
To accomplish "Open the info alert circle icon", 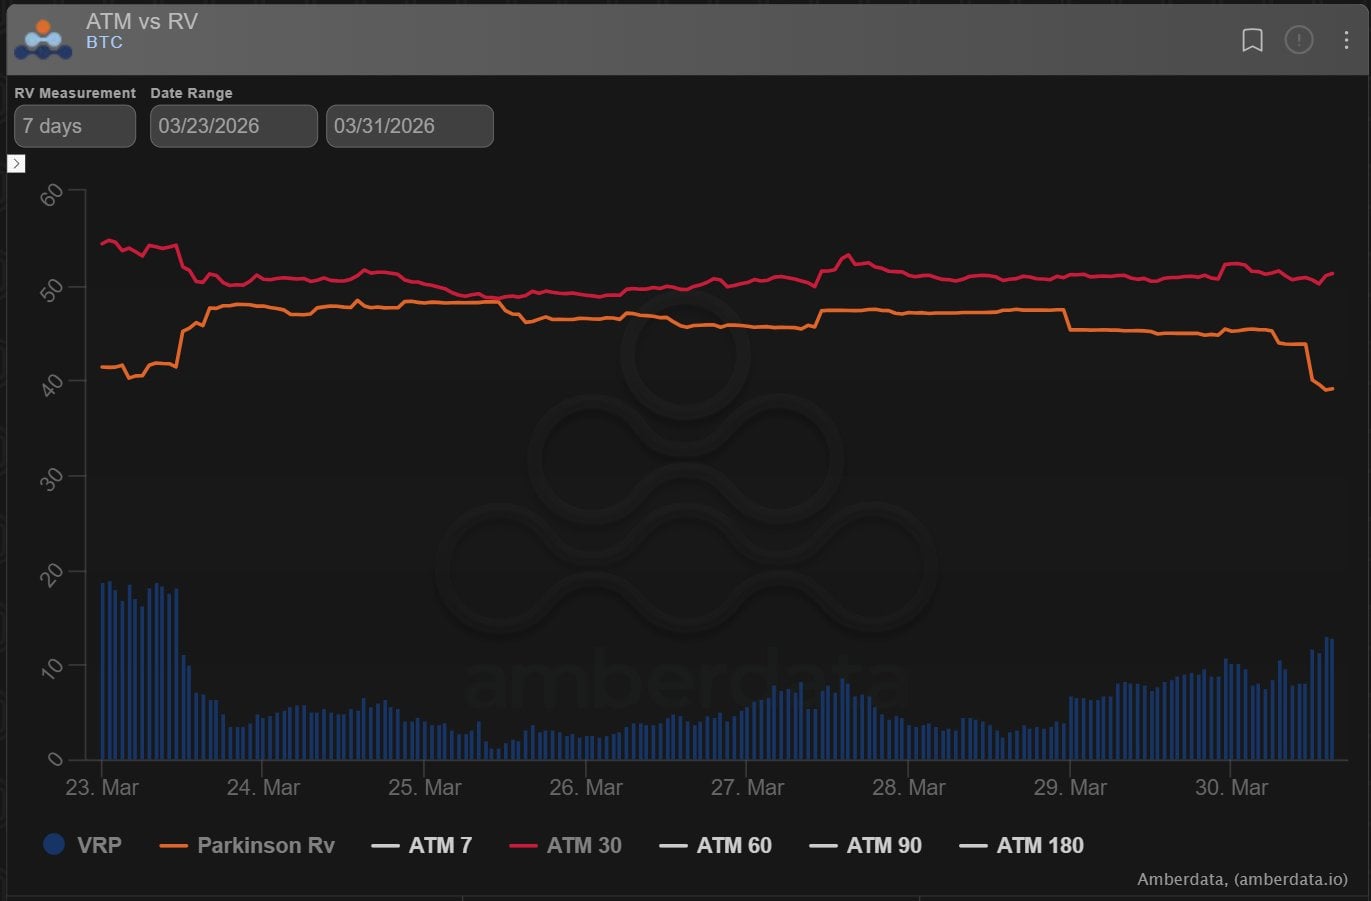I will coord(1299,40).
